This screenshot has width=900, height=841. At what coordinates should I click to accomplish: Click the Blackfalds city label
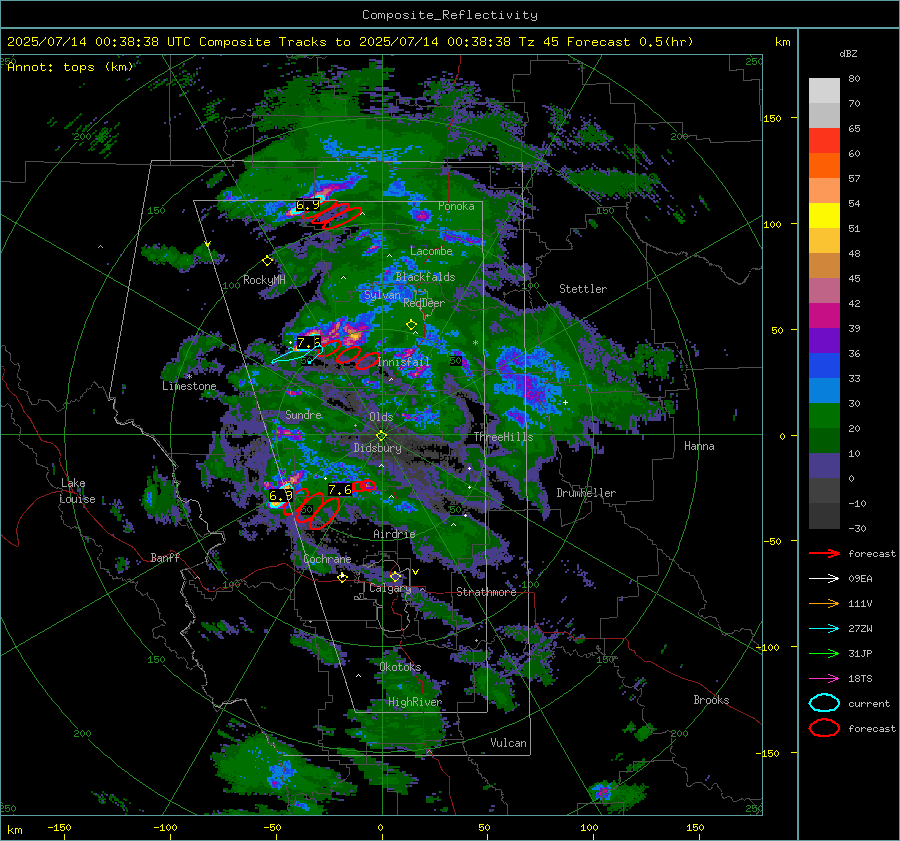point(425,277)
